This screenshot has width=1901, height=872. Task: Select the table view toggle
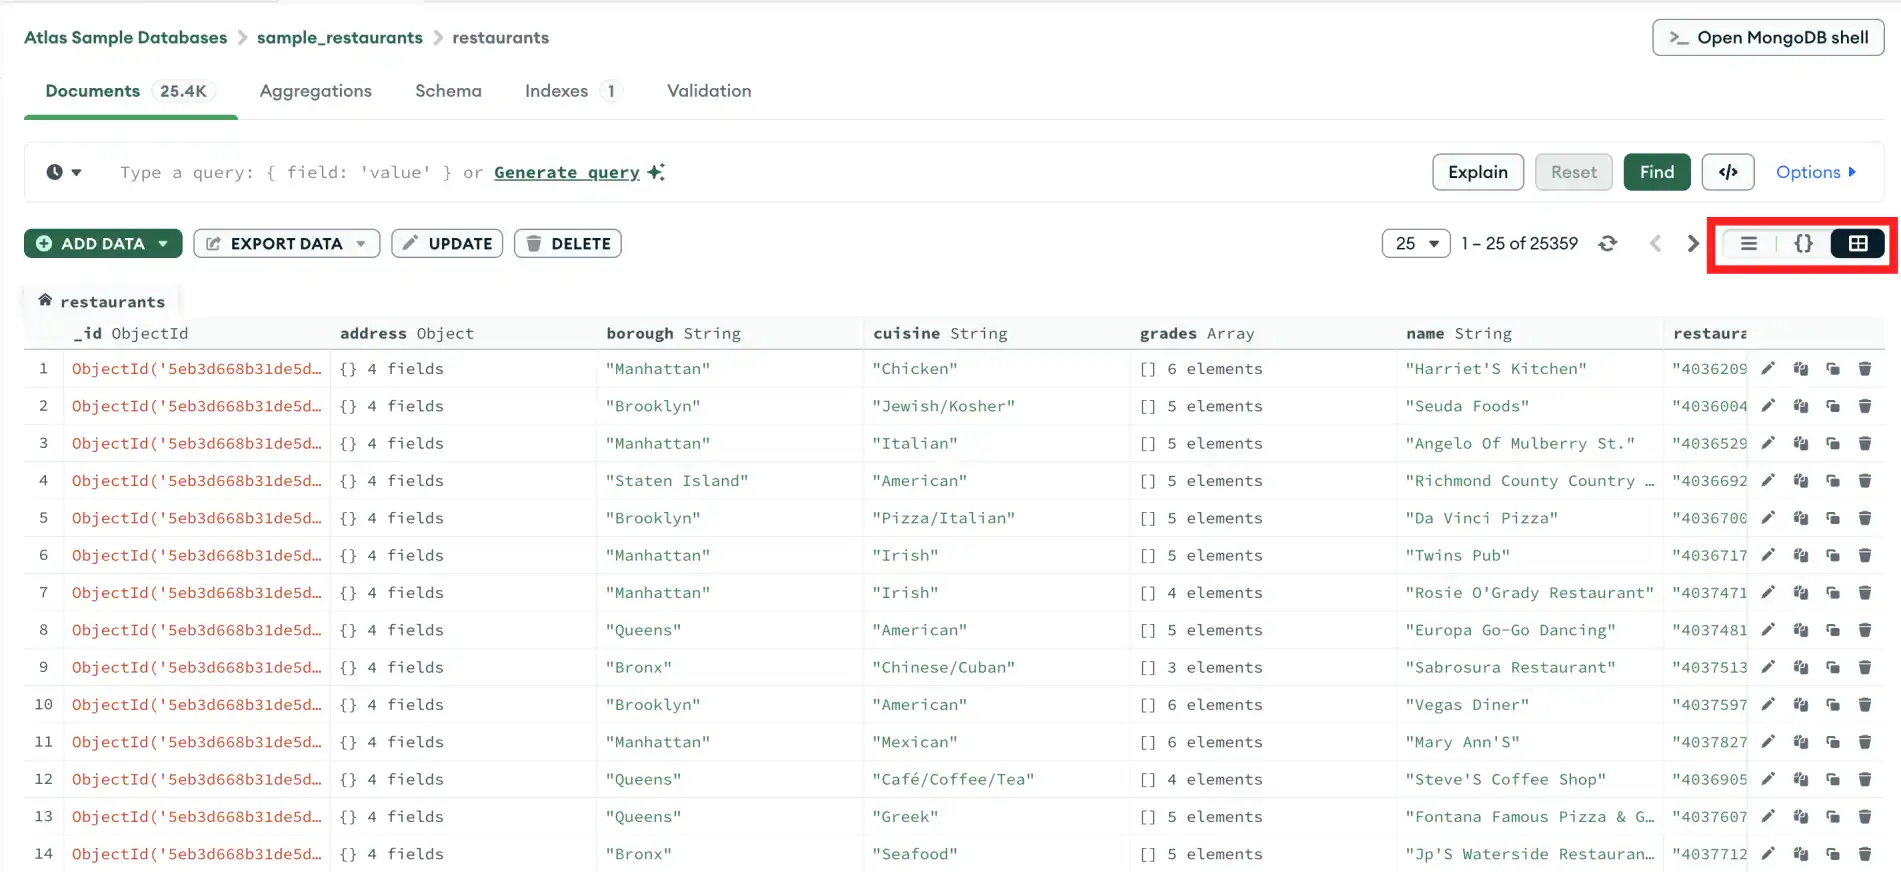coord(1857,244)
